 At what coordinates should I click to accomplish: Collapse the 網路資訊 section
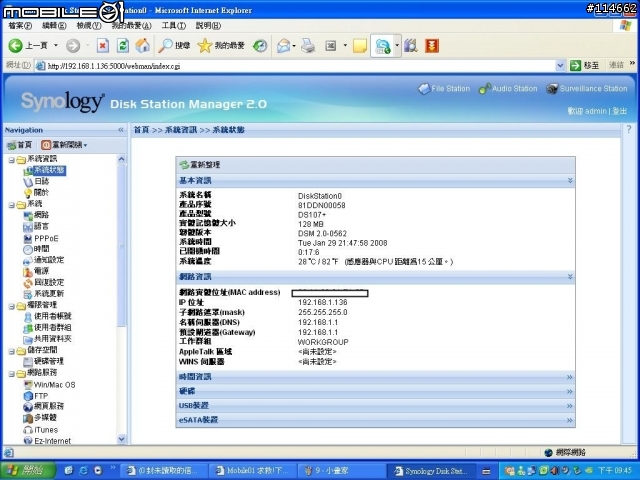(x=570, y=277)
